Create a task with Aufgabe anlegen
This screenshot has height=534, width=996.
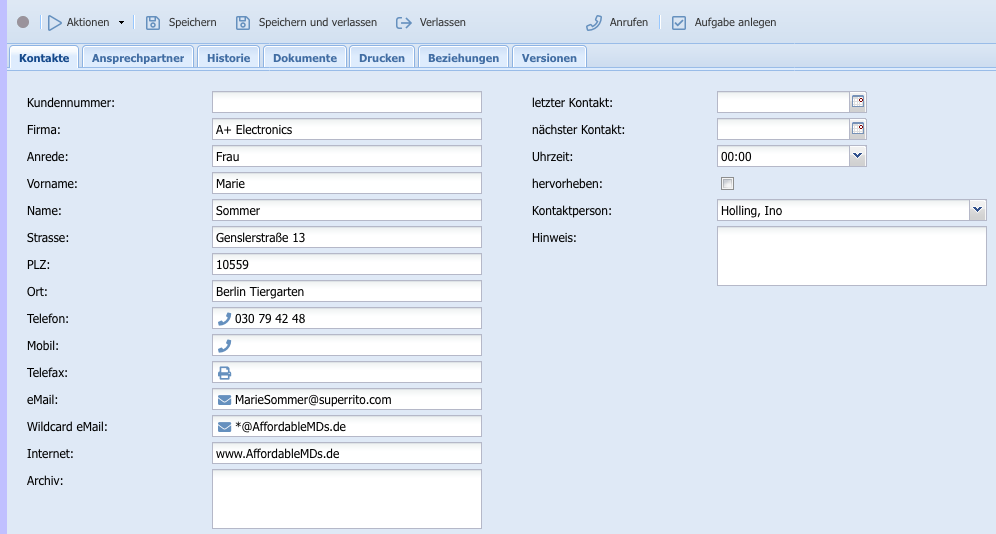point(724,22)
